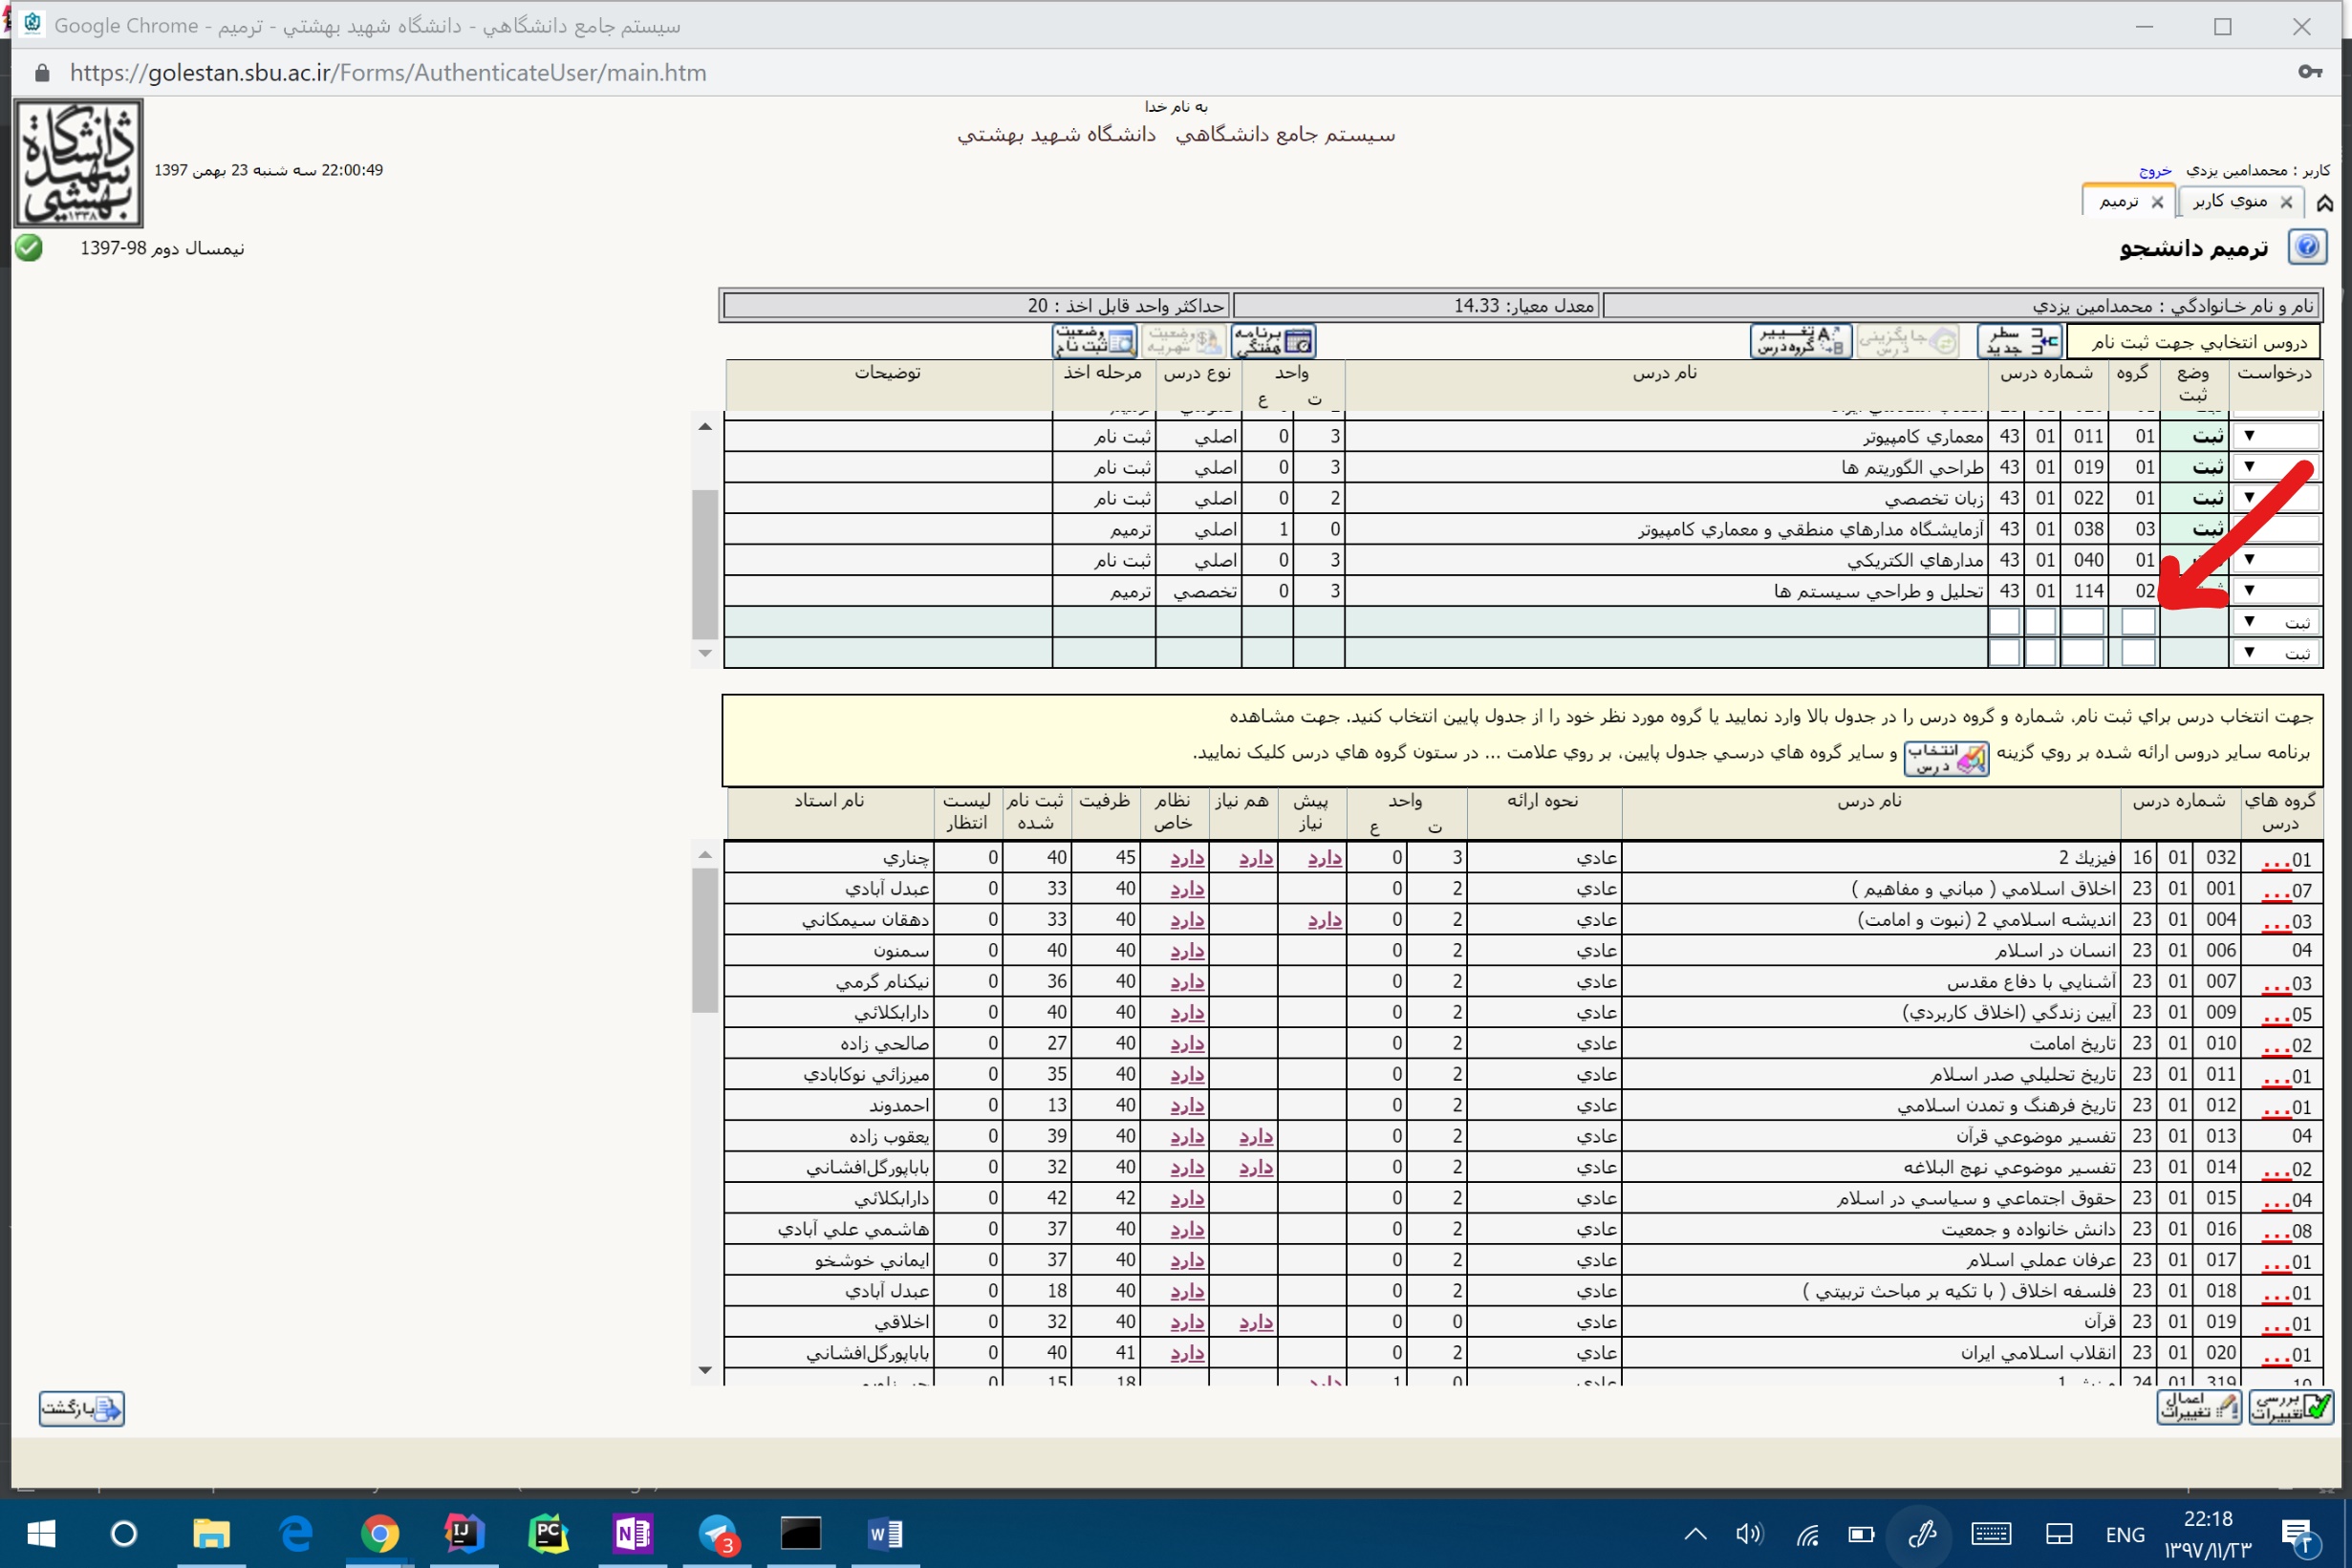Click the blue help question mark icon

(x=2307, y=247)
